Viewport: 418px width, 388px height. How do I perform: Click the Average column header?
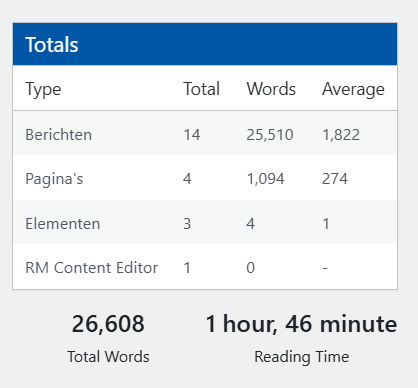tap(353, 89)
